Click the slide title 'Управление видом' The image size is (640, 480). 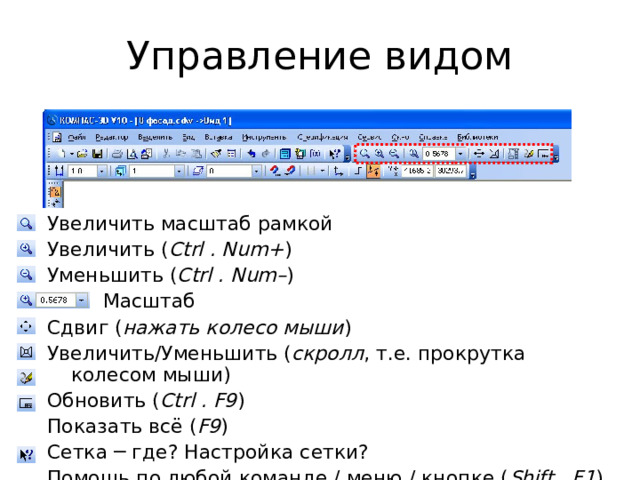[319, 56]
